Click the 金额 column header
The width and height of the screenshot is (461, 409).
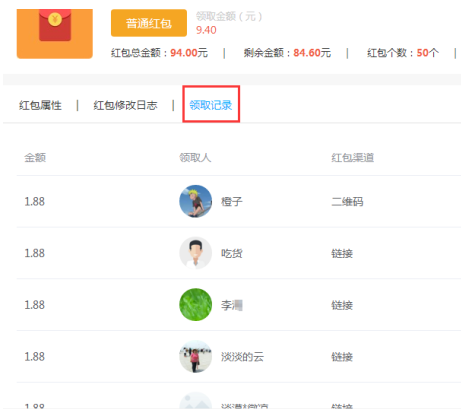(35, 157)
